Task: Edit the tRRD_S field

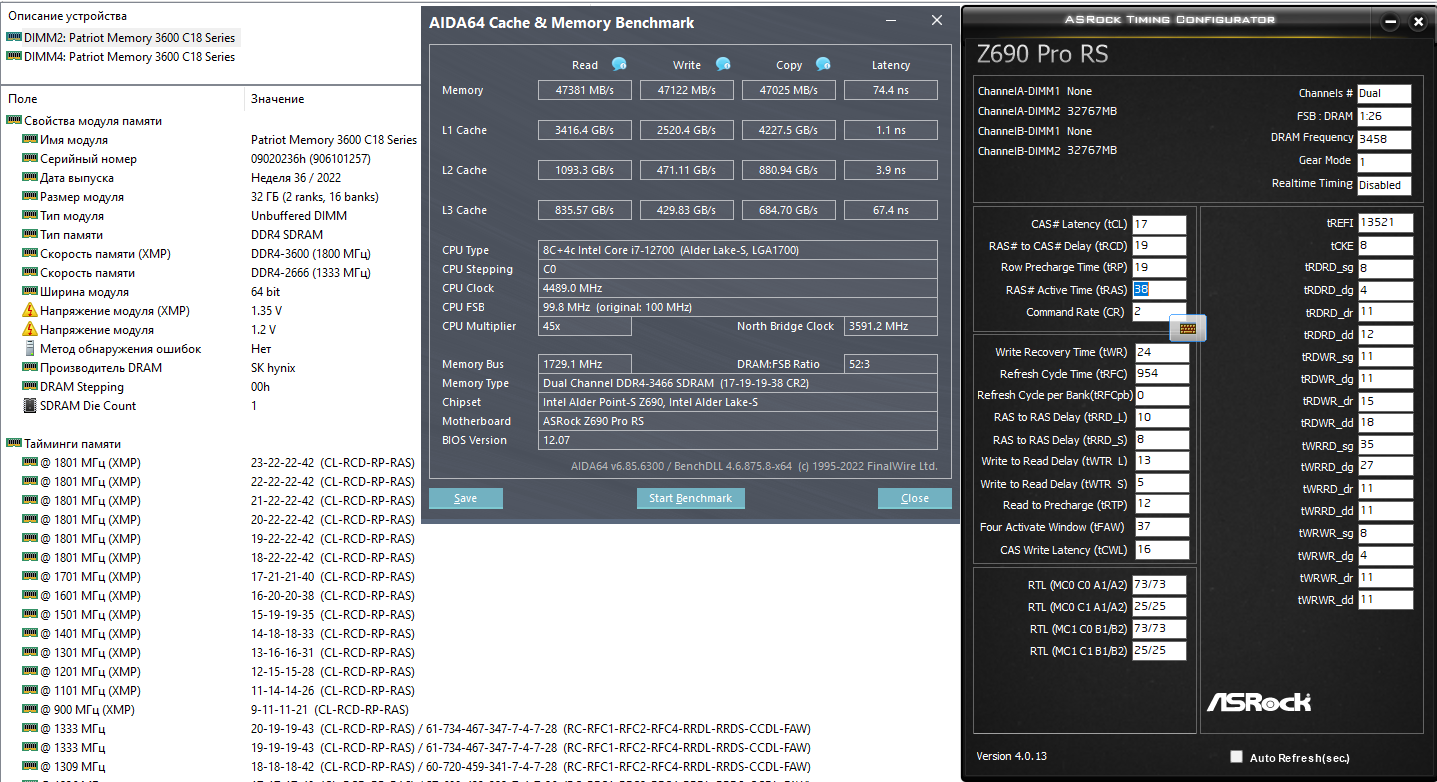Action: (x=1162, y=440)
